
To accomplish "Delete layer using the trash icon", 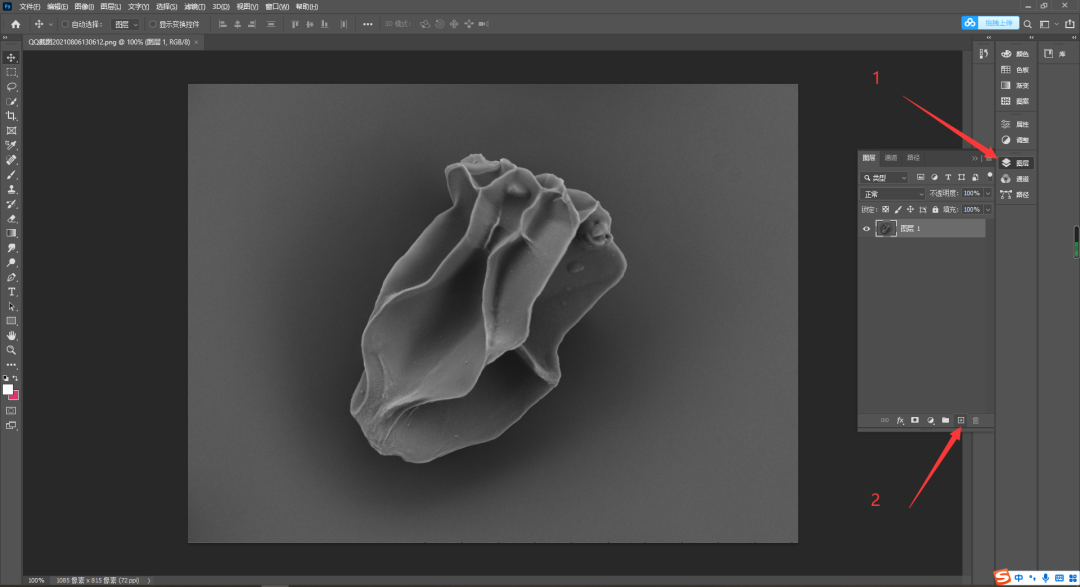I will 976,421.
